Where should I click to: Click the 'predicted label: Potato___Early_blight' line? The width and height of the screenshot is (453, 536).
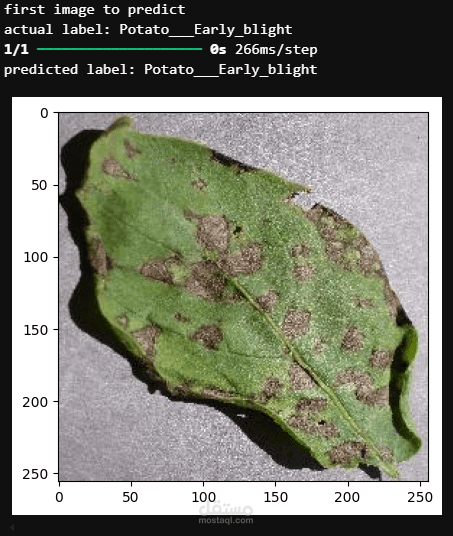point(160,70)
